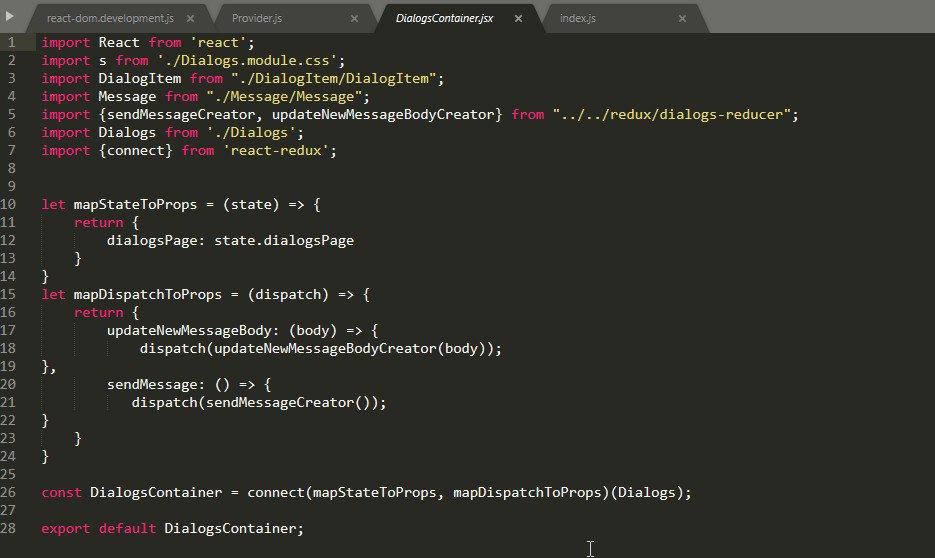Viewport: 935px width, 558px height.
Task: Click {connect} in line 7 import
Action: pyautogui.click(x=135, y=150)
